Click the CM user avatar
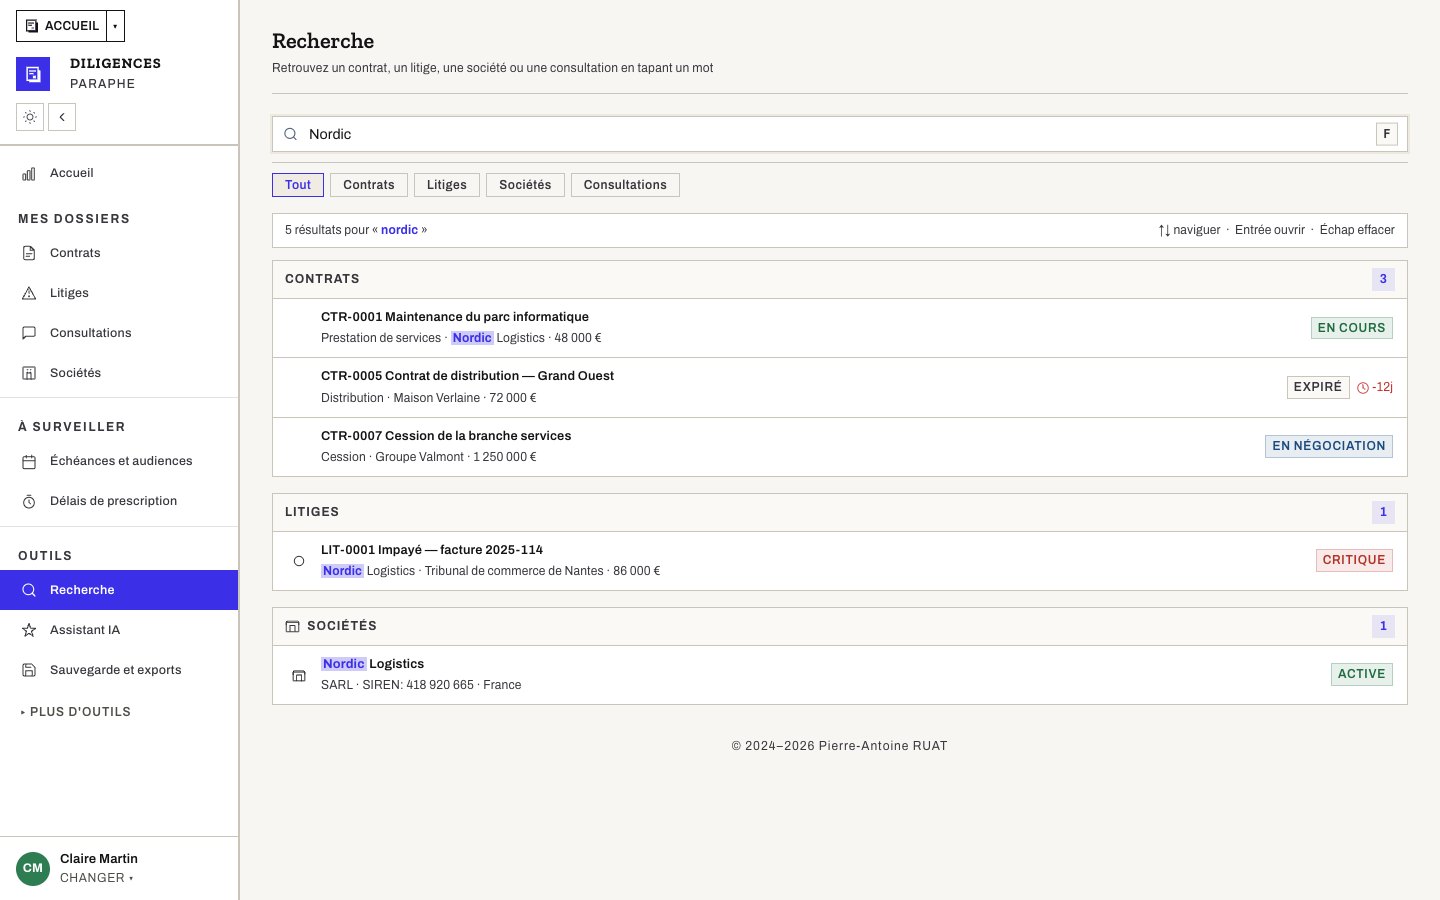Screen dimensions: 1440x900 tap(33, 868)
